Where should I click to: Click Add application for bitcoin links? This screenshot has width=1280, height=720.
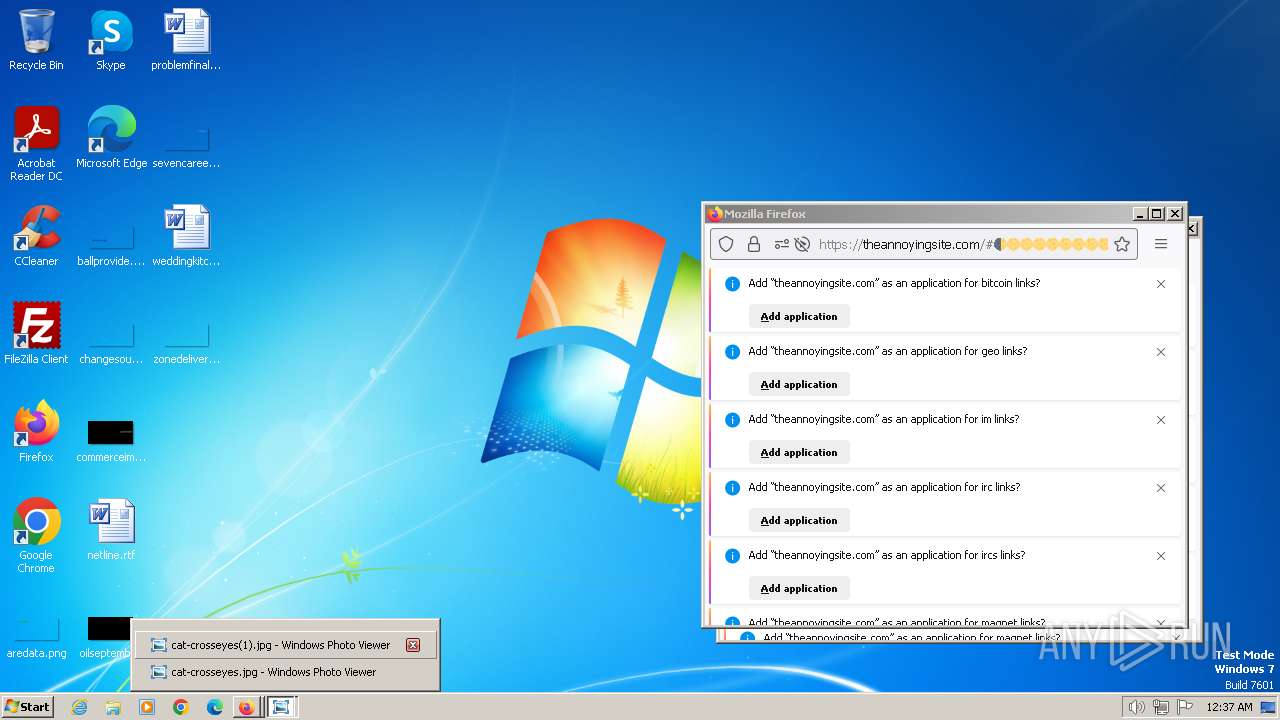[799, 316]
